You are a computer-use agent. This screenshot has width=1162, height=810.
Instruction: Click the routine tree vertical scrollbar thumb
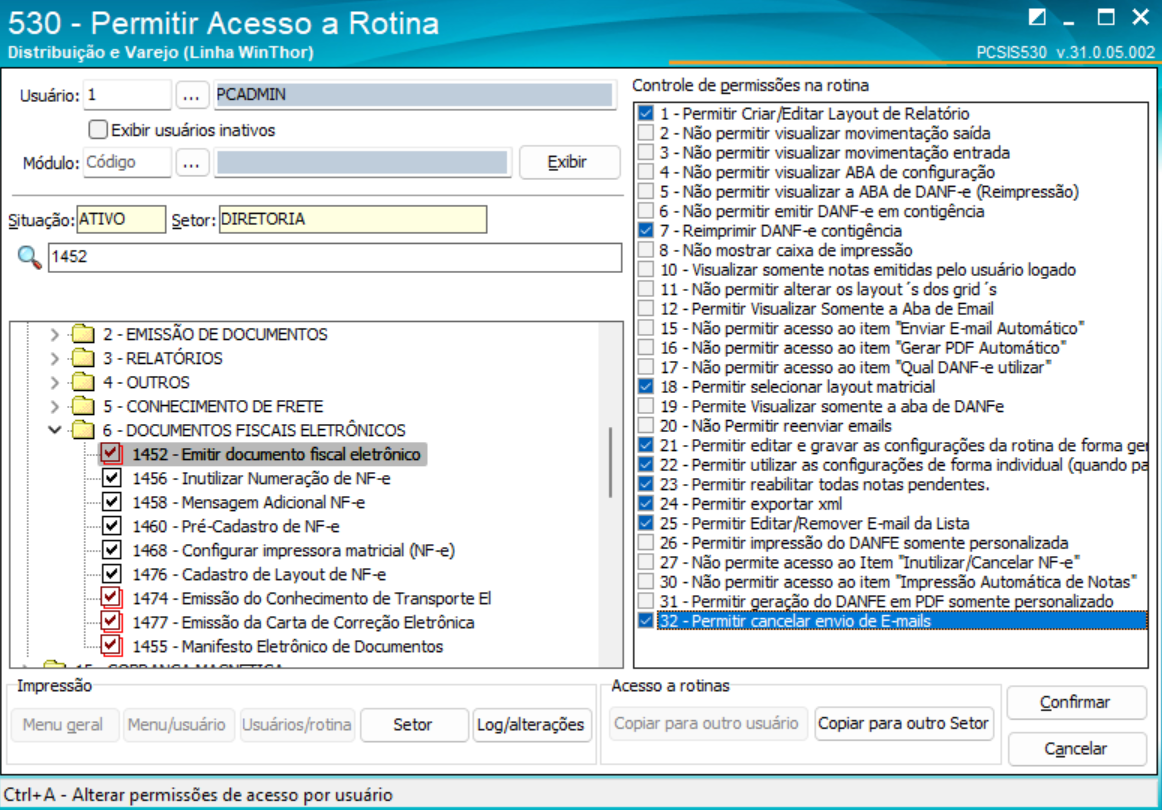pos(611,462)
